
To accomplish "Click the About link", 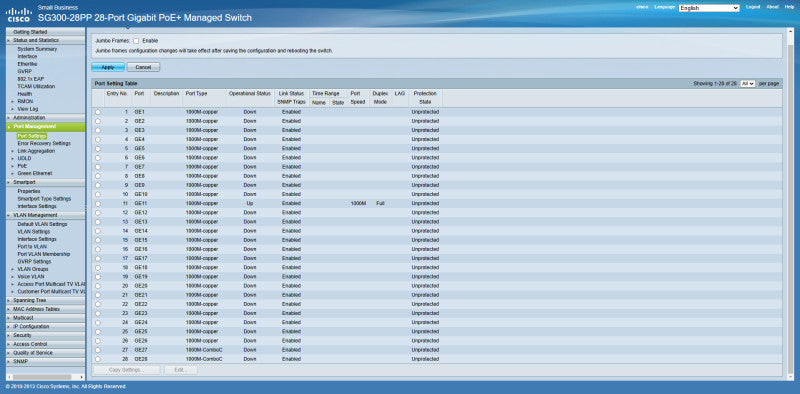I will click(x=772, y=7).
